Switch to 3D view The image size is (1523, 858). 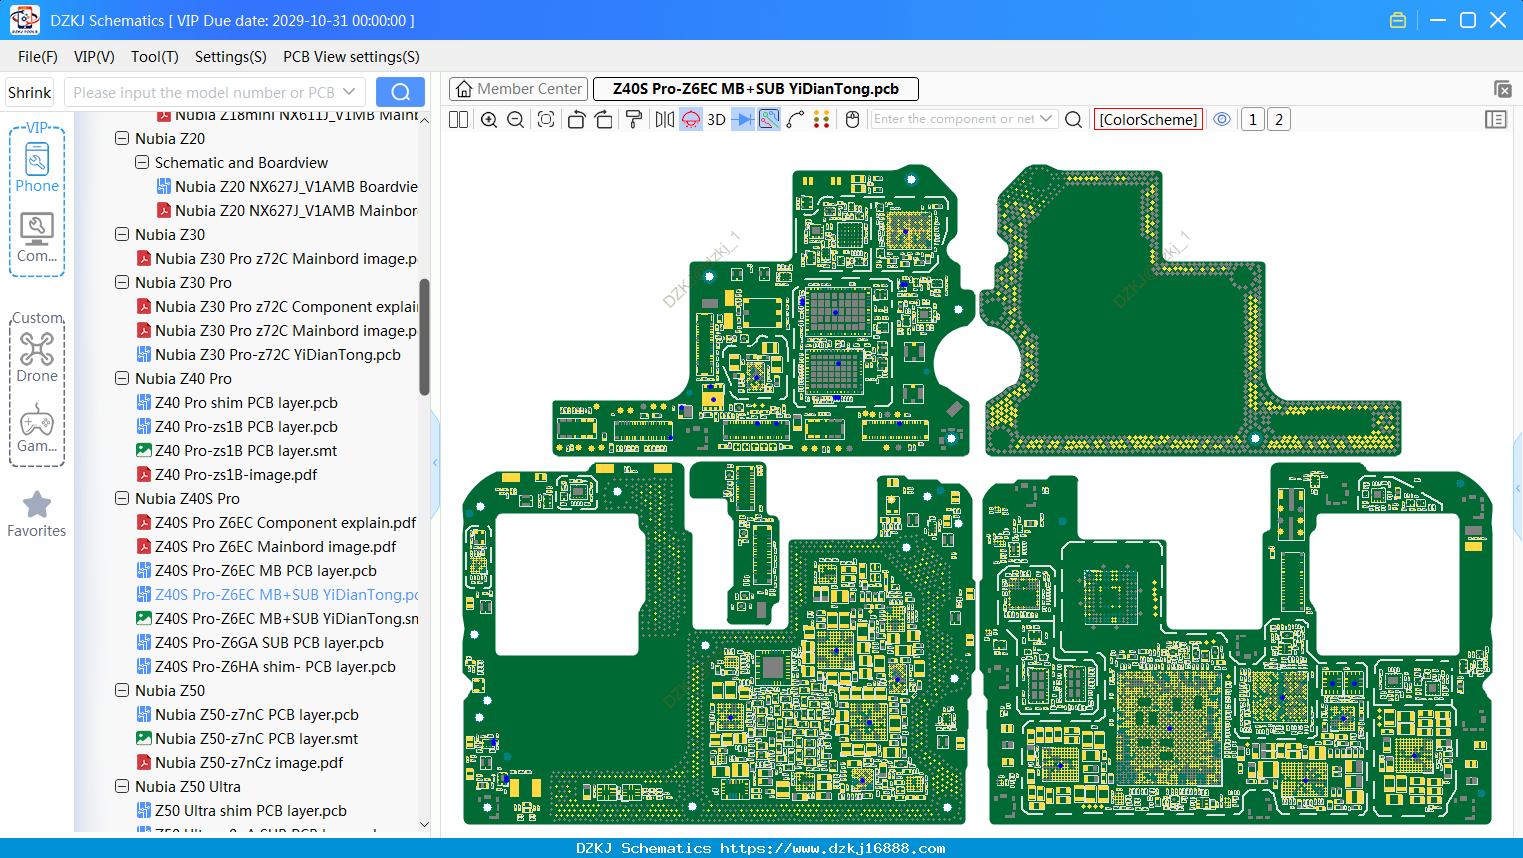[716, 119]
